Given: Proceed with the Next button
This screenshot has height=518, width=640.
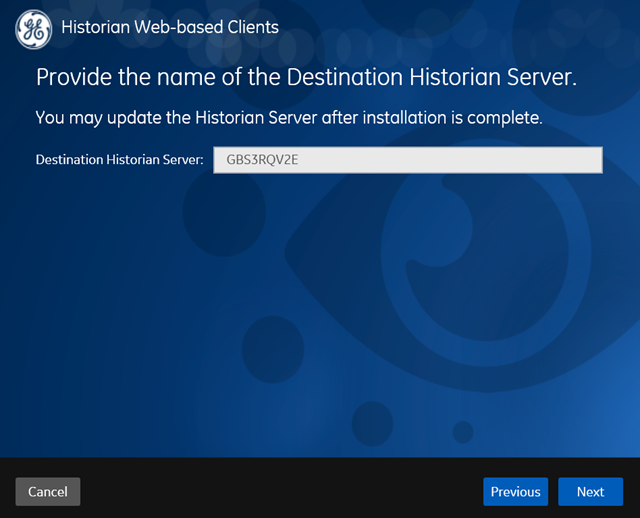Looking at the screenshot, I should 591,491.
